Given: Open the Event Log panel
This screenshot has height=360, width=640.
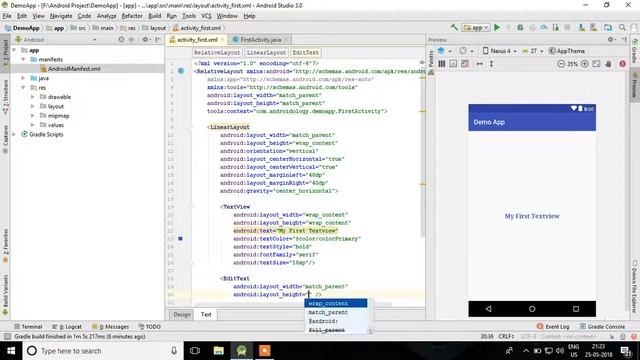Looking at the screenshot, I should pos(553,327).
